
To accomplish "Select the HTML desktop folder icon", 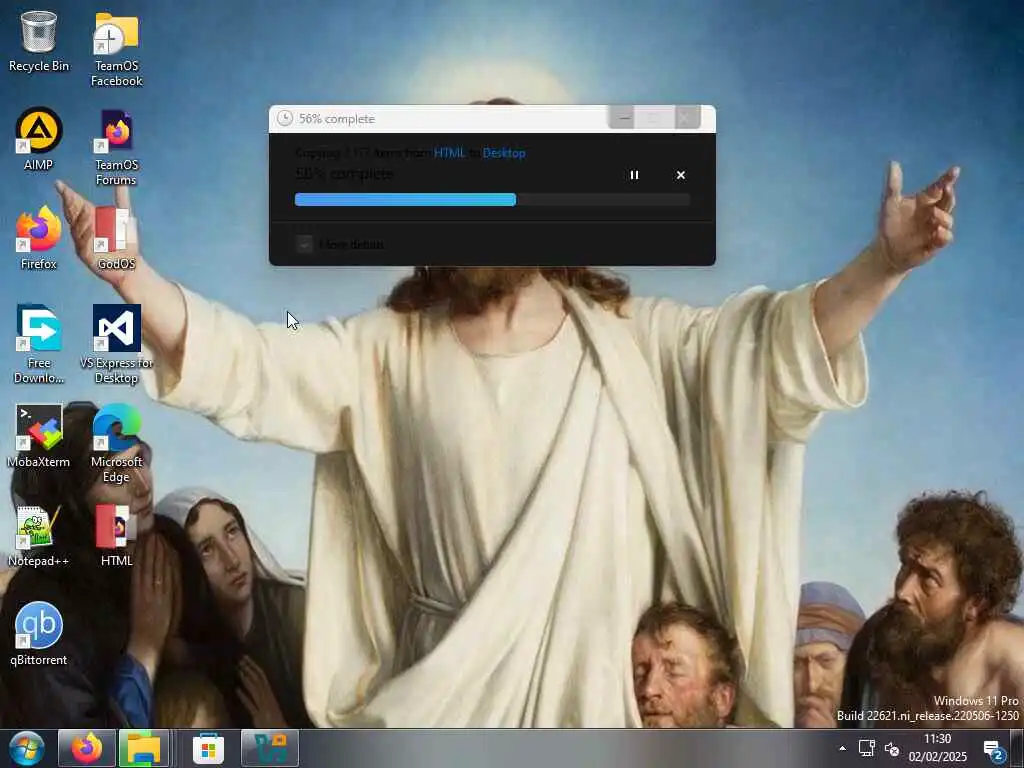I will click(116, 536).
